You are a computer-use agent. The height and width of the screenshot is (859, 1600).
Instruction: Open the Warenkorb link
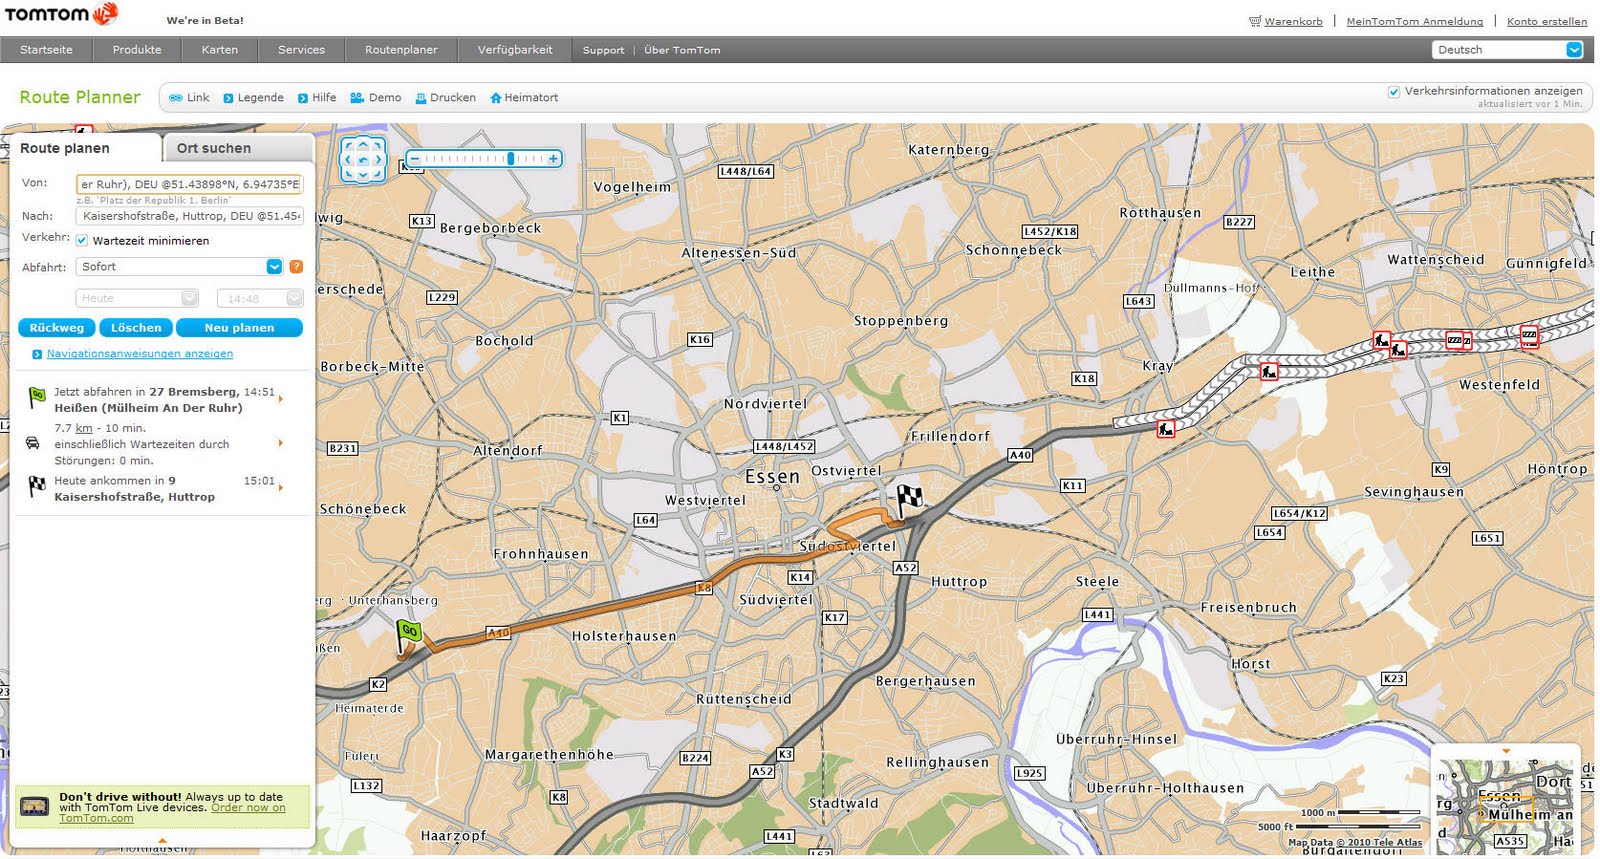pos(1293,21)
